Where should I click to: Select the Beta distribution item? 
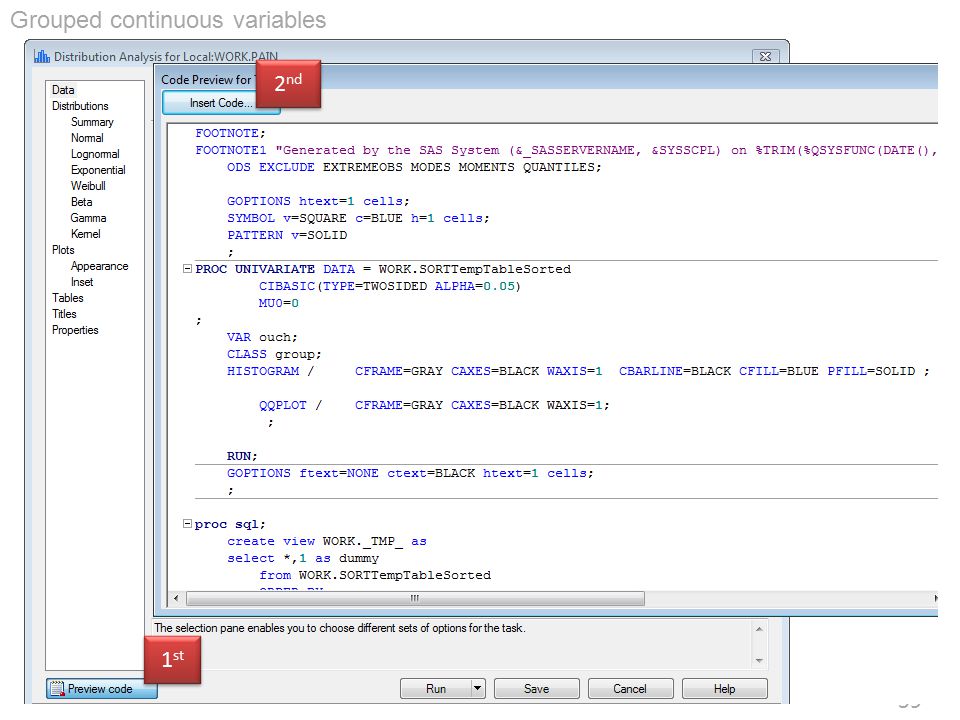pyautogui.click(x=81, y=201)
